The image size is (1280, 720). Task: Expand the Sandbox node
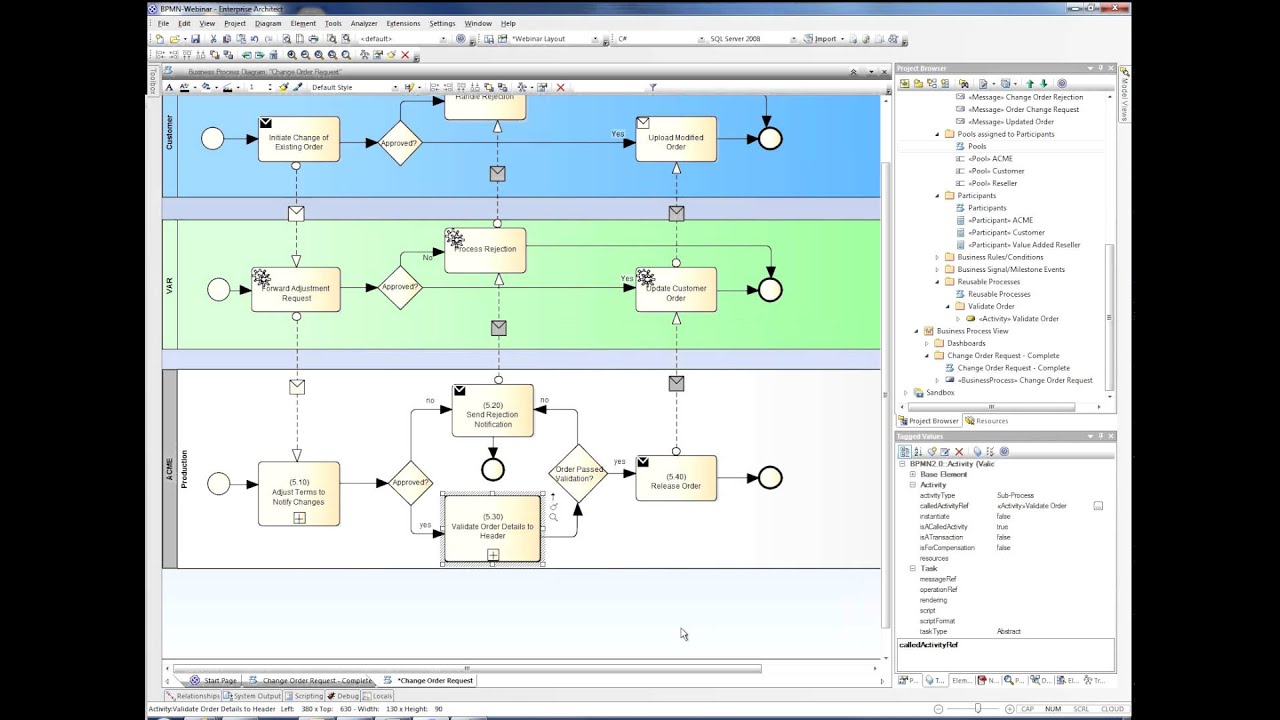pyautogui.click(x=905, y=393)
